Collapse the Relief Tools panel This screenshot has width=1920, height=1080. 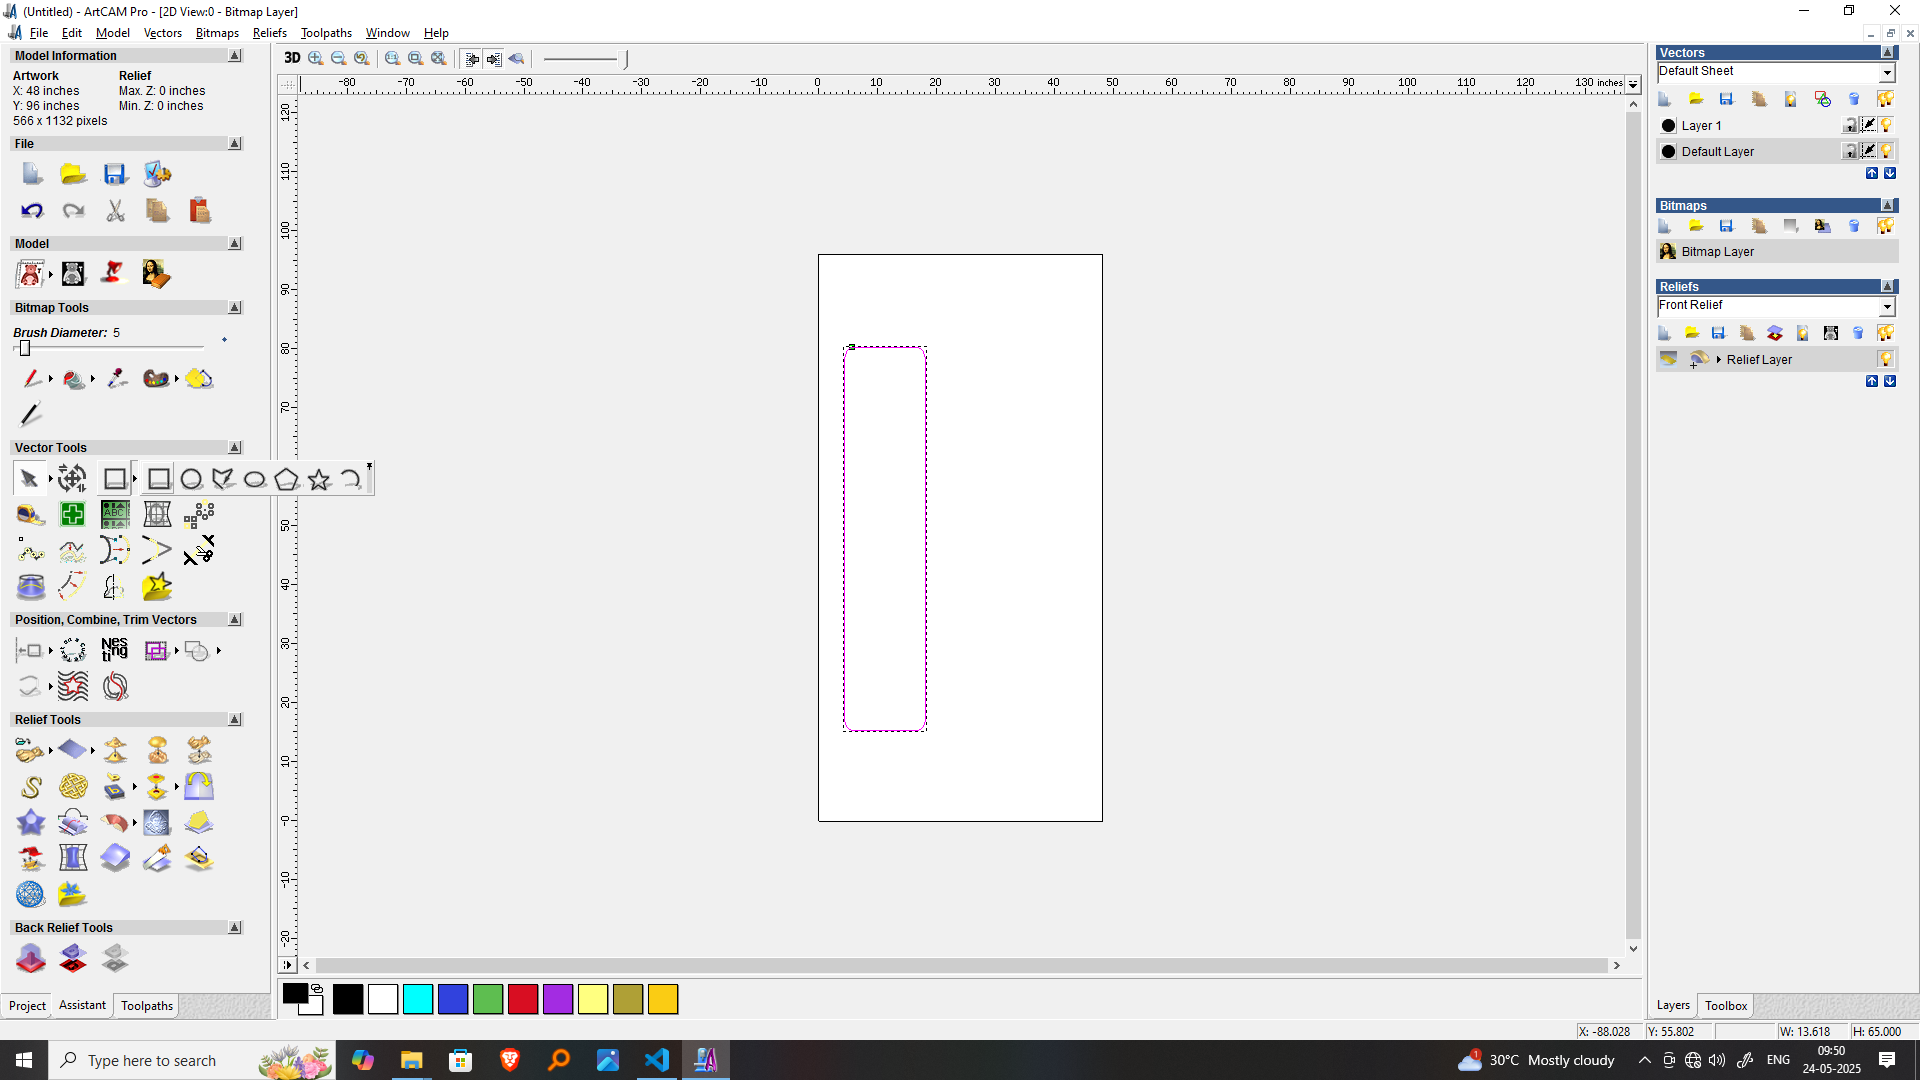(x=235, y=720)
